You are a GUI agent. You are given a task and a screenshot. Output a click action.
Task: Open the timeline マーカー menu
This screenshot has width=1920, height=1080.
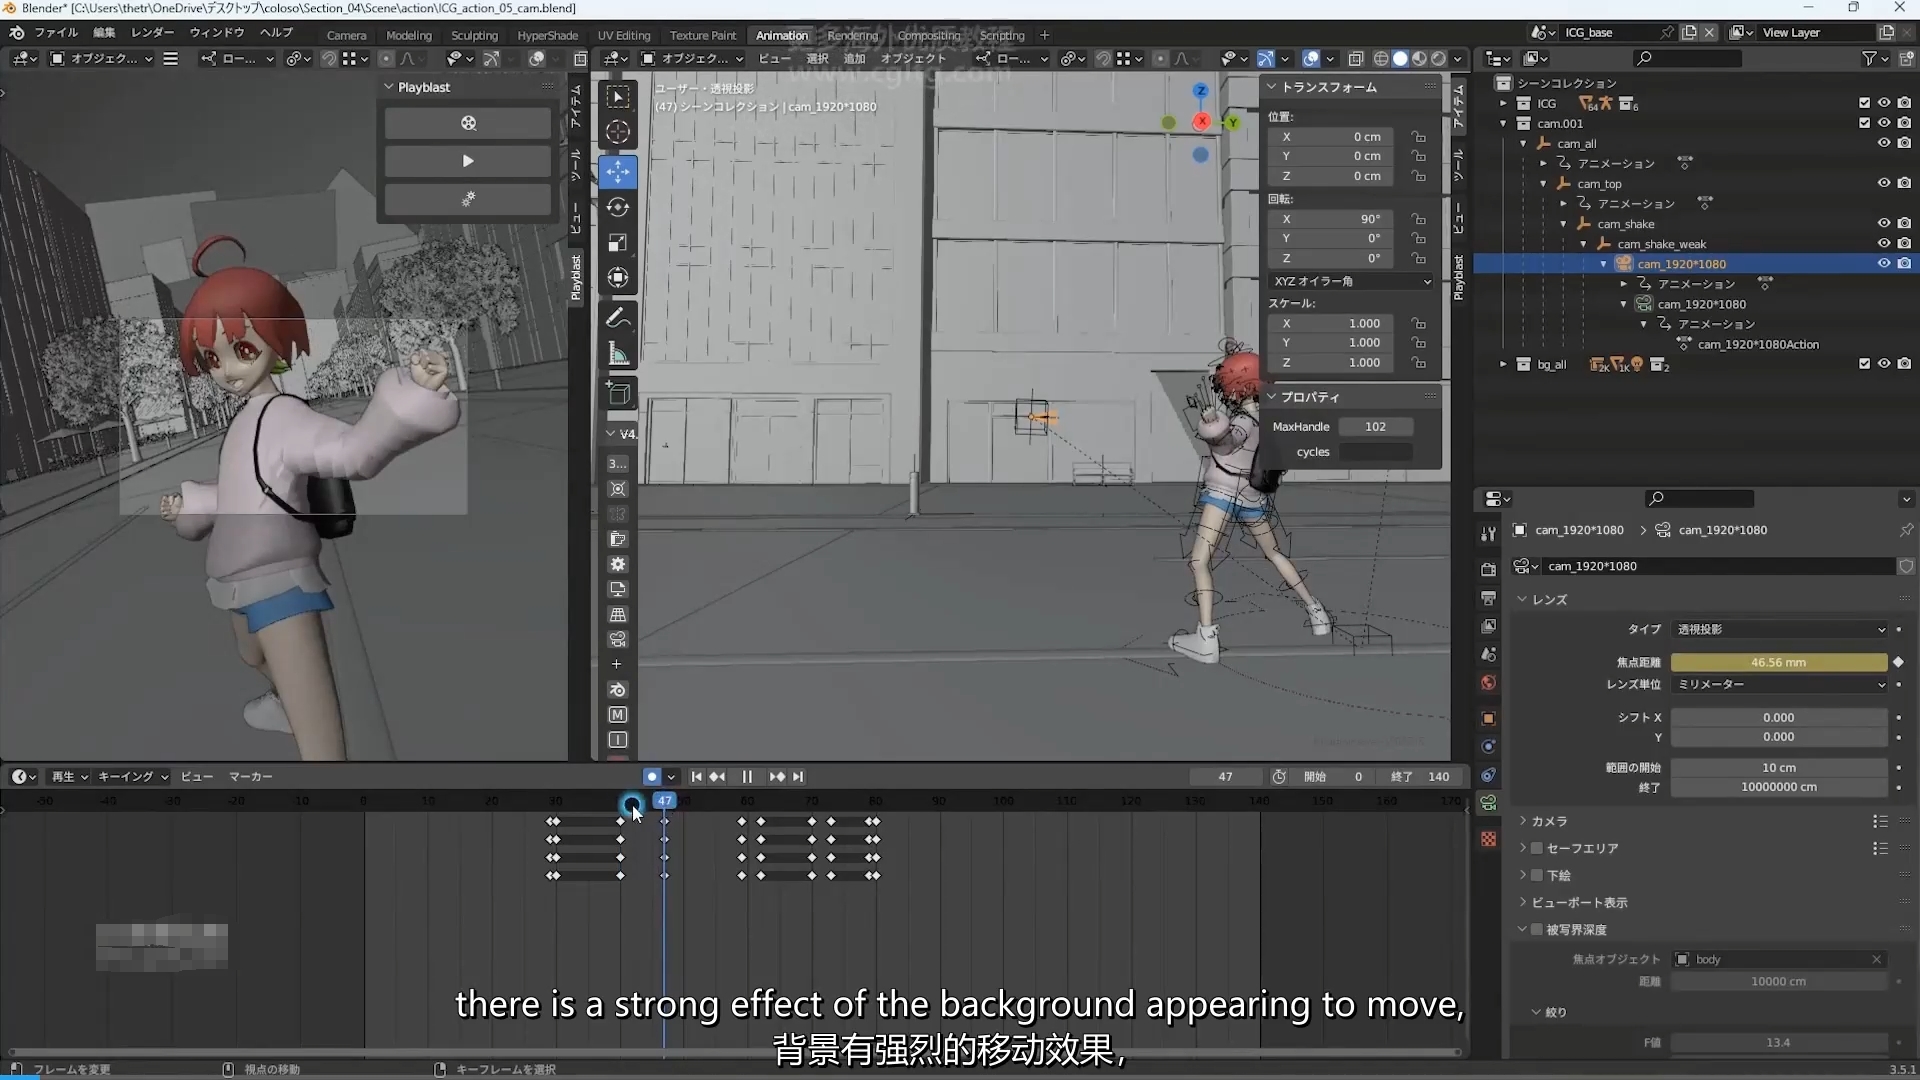pos(250,777)
